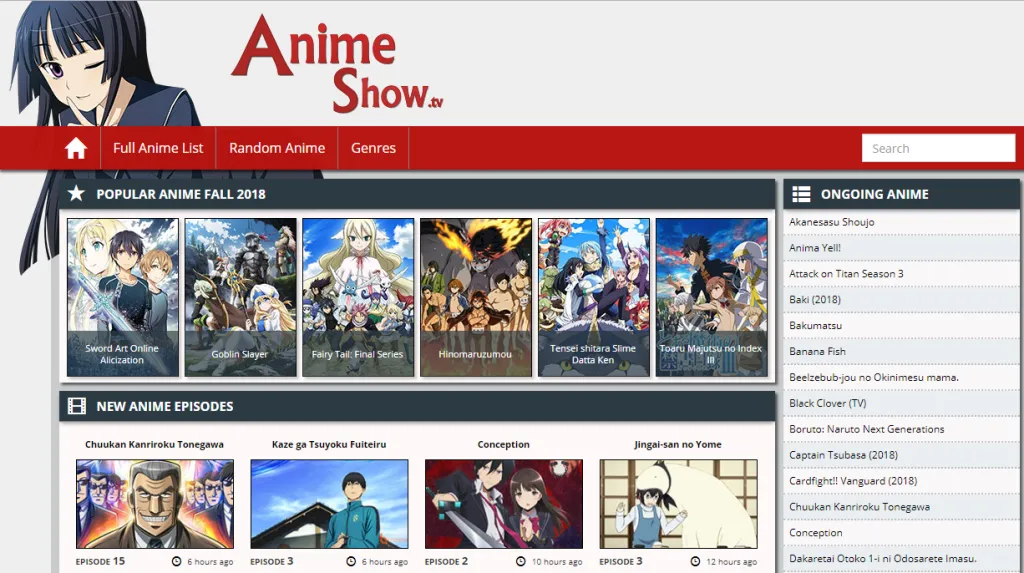Open the Random Anime menu item

coord(277,148)
